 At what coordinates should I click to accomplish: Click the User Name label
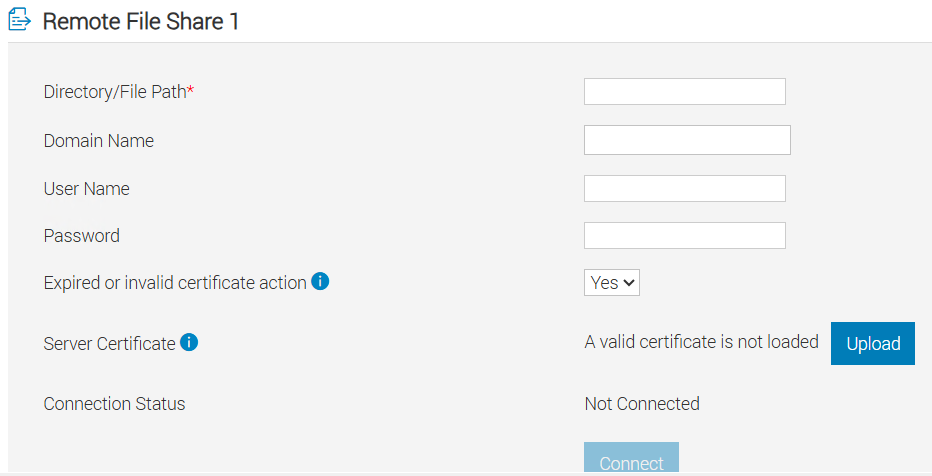87,189
